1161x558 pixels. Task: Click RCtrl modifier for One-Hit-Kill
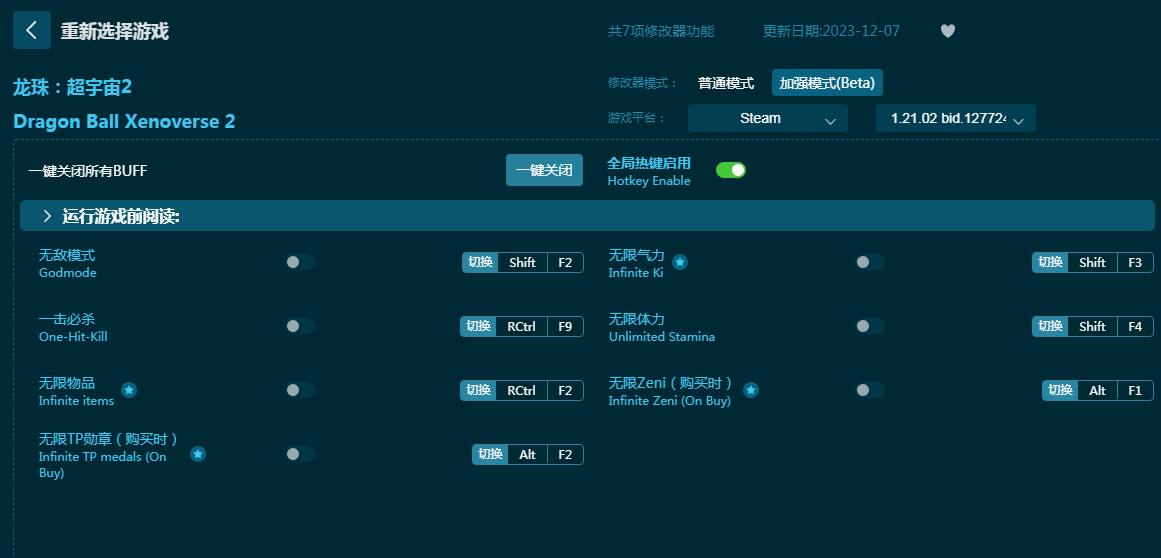pyautogui.click(x=522, y=326)
